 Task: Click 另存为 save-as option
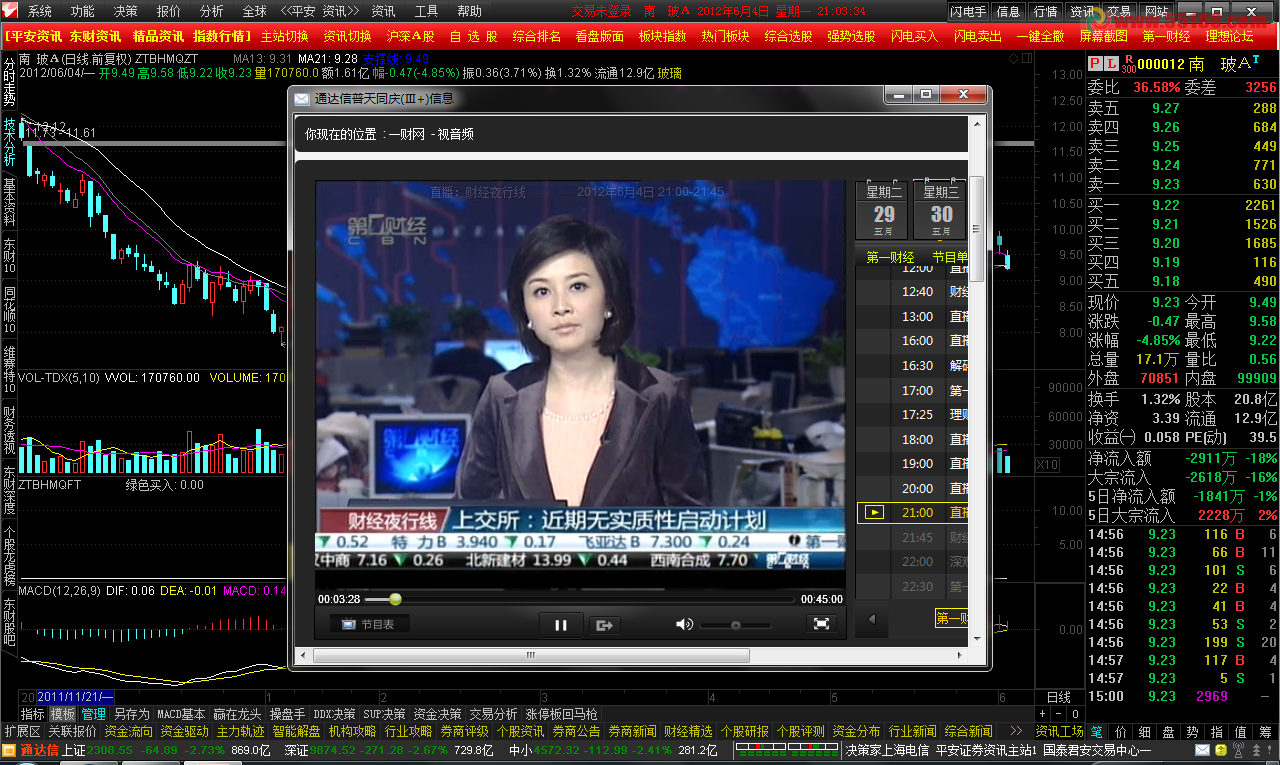point(131,714)
